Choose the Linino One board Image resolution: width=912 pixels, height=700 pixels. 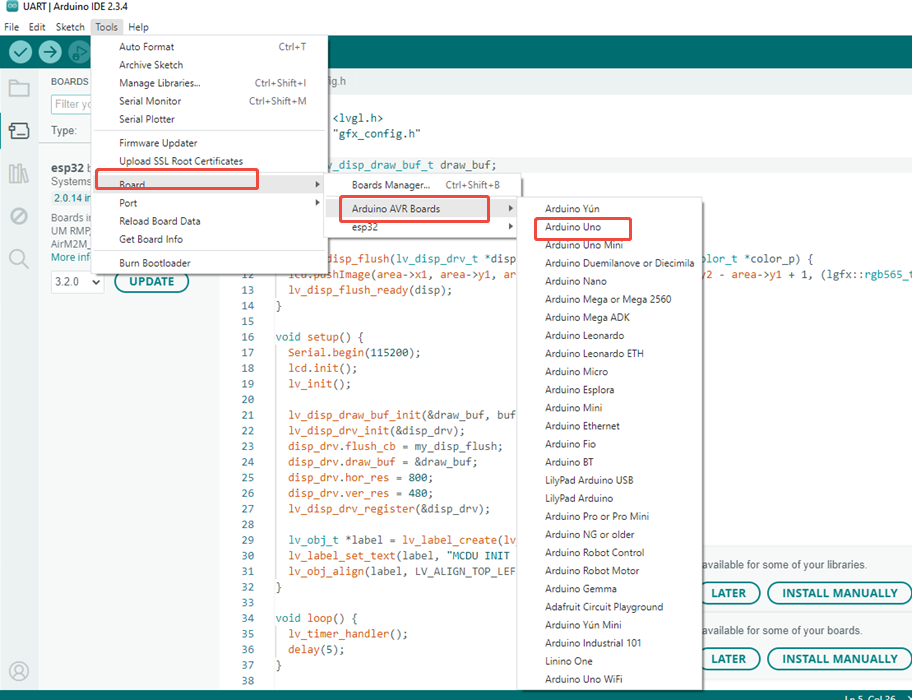click(x=610, y=661)
